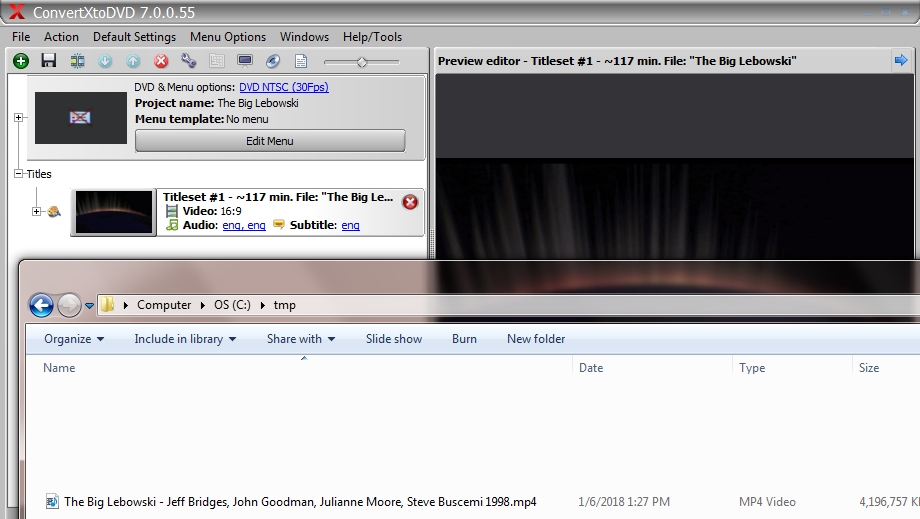Viewport: 920px width, 519px height.
Task: Open the Menu Options menu
Action: 228,37
